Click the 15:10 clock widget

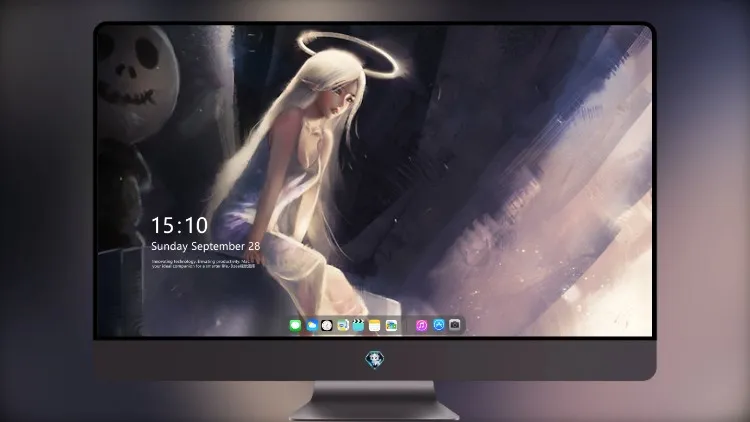click(179, 225)
